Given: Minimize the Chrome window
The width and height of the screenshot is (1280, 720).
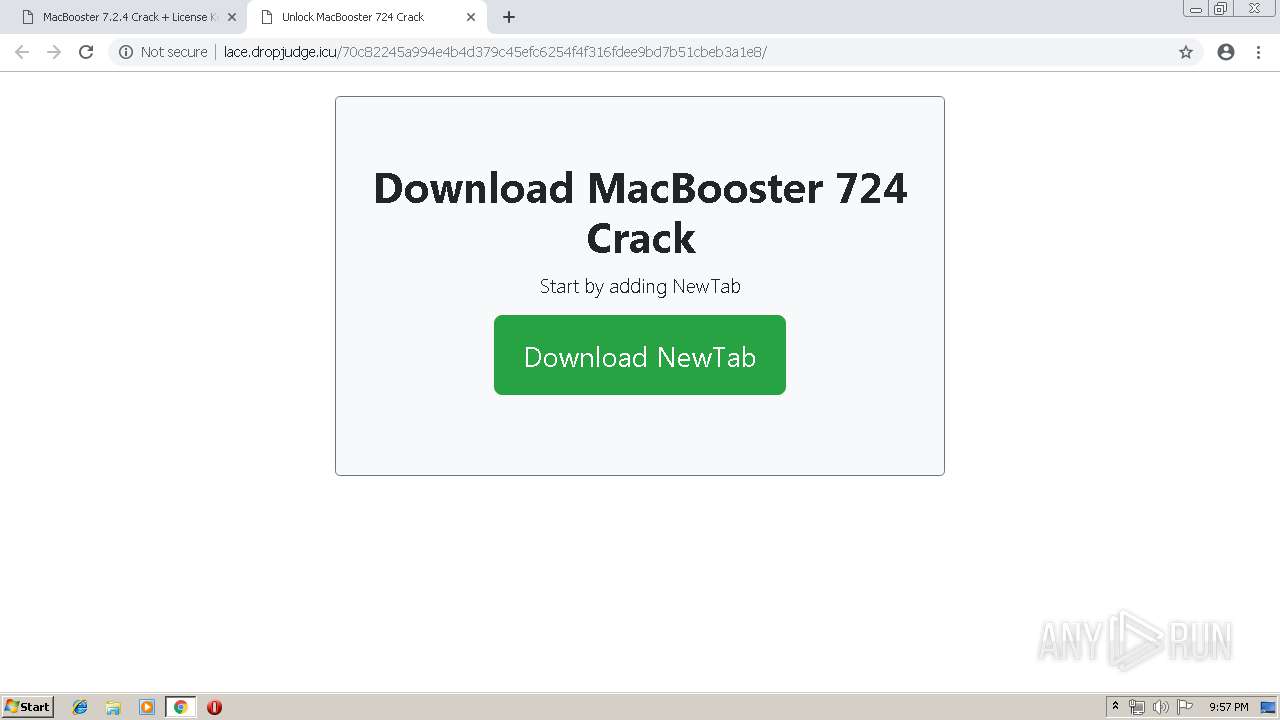Looking at the screenshot, I should 1196,9.
